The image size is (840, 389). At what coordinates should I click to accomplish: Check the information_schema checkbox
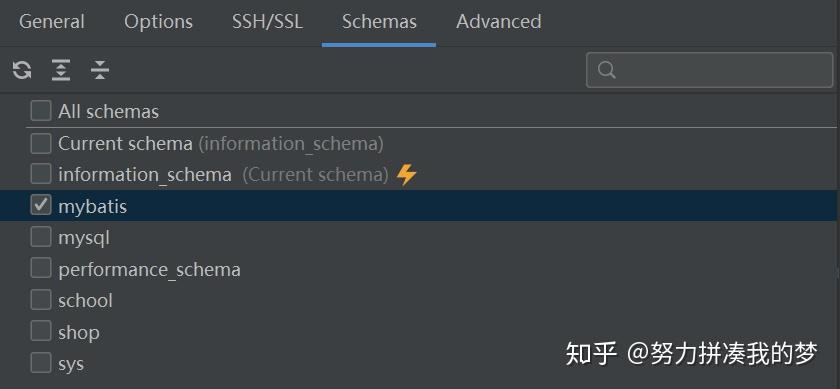(x=41, y=174)
